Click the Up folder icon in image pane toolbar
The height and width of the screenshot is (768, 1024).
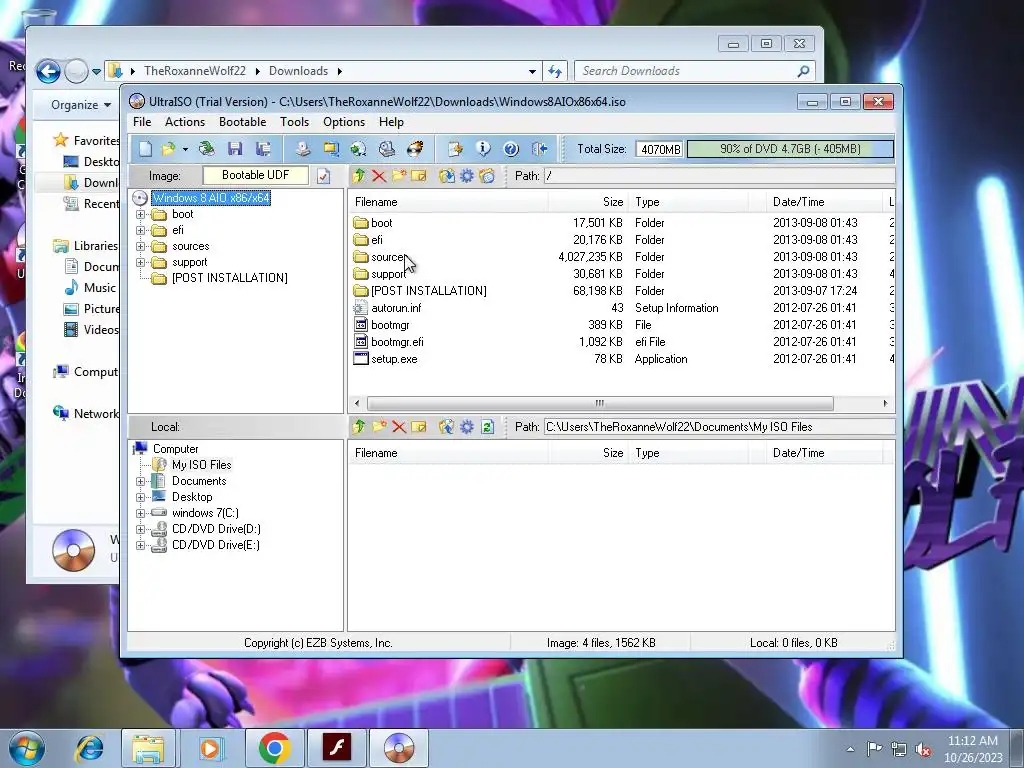359,176
